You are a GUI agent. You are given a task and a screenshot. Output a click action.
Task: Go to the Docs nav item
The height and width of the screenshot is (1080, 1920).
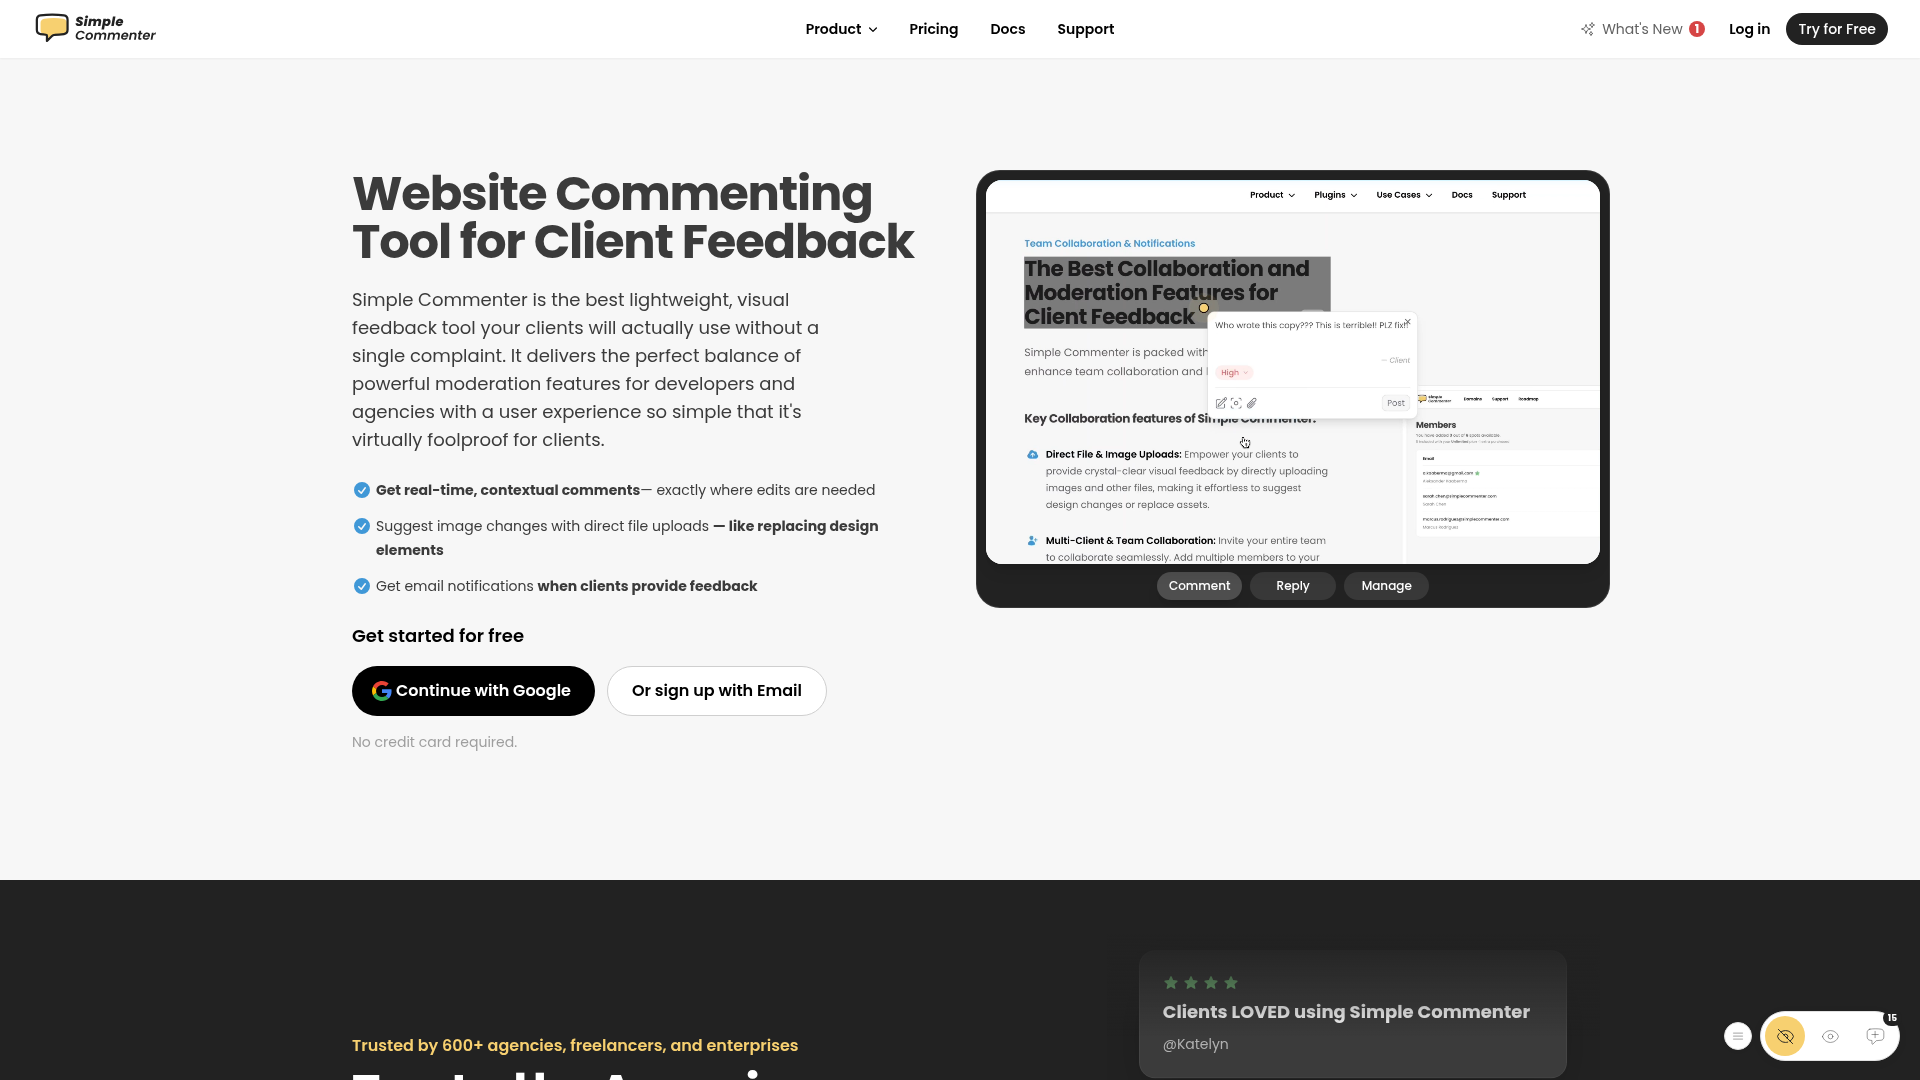point(1007,29)
